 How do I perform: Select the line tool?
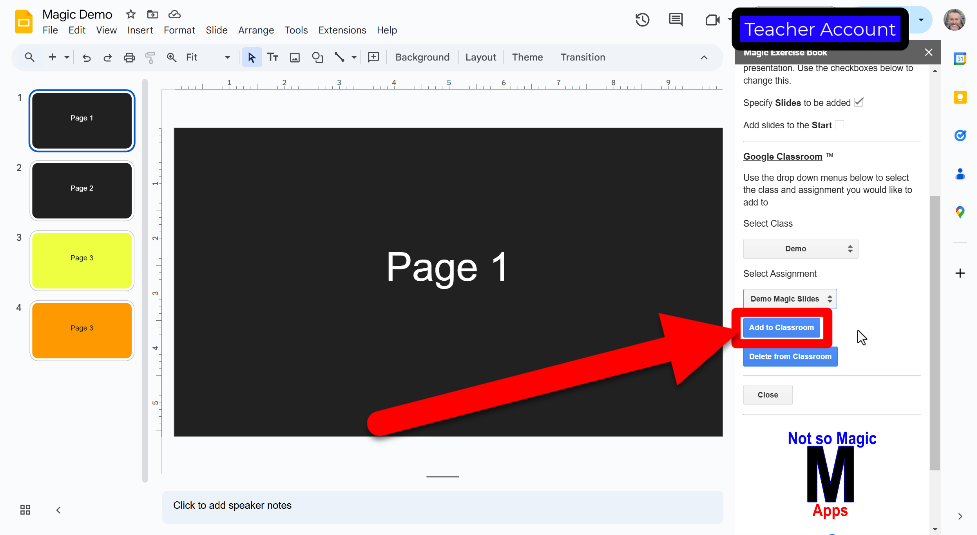(339, 57)
